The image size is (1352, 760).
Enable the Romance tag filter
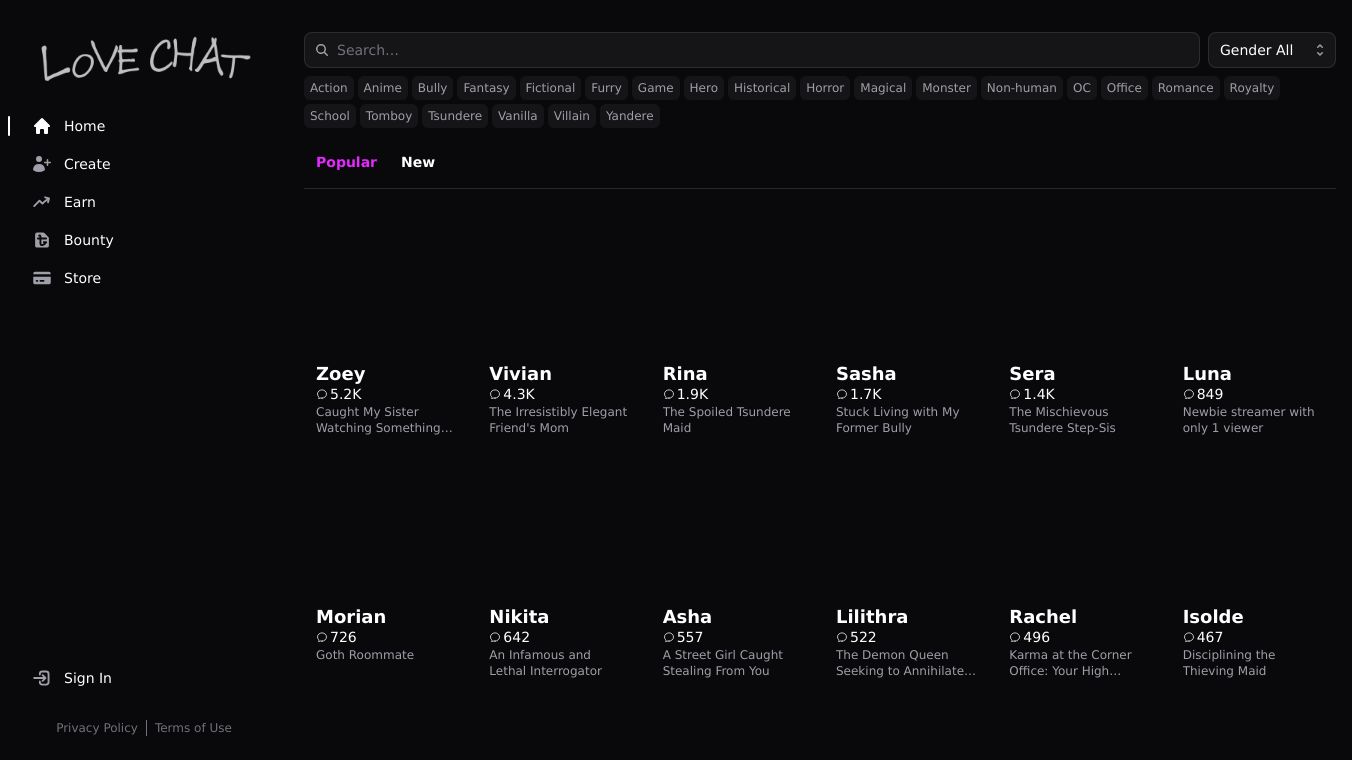(x=1185, y=88)
